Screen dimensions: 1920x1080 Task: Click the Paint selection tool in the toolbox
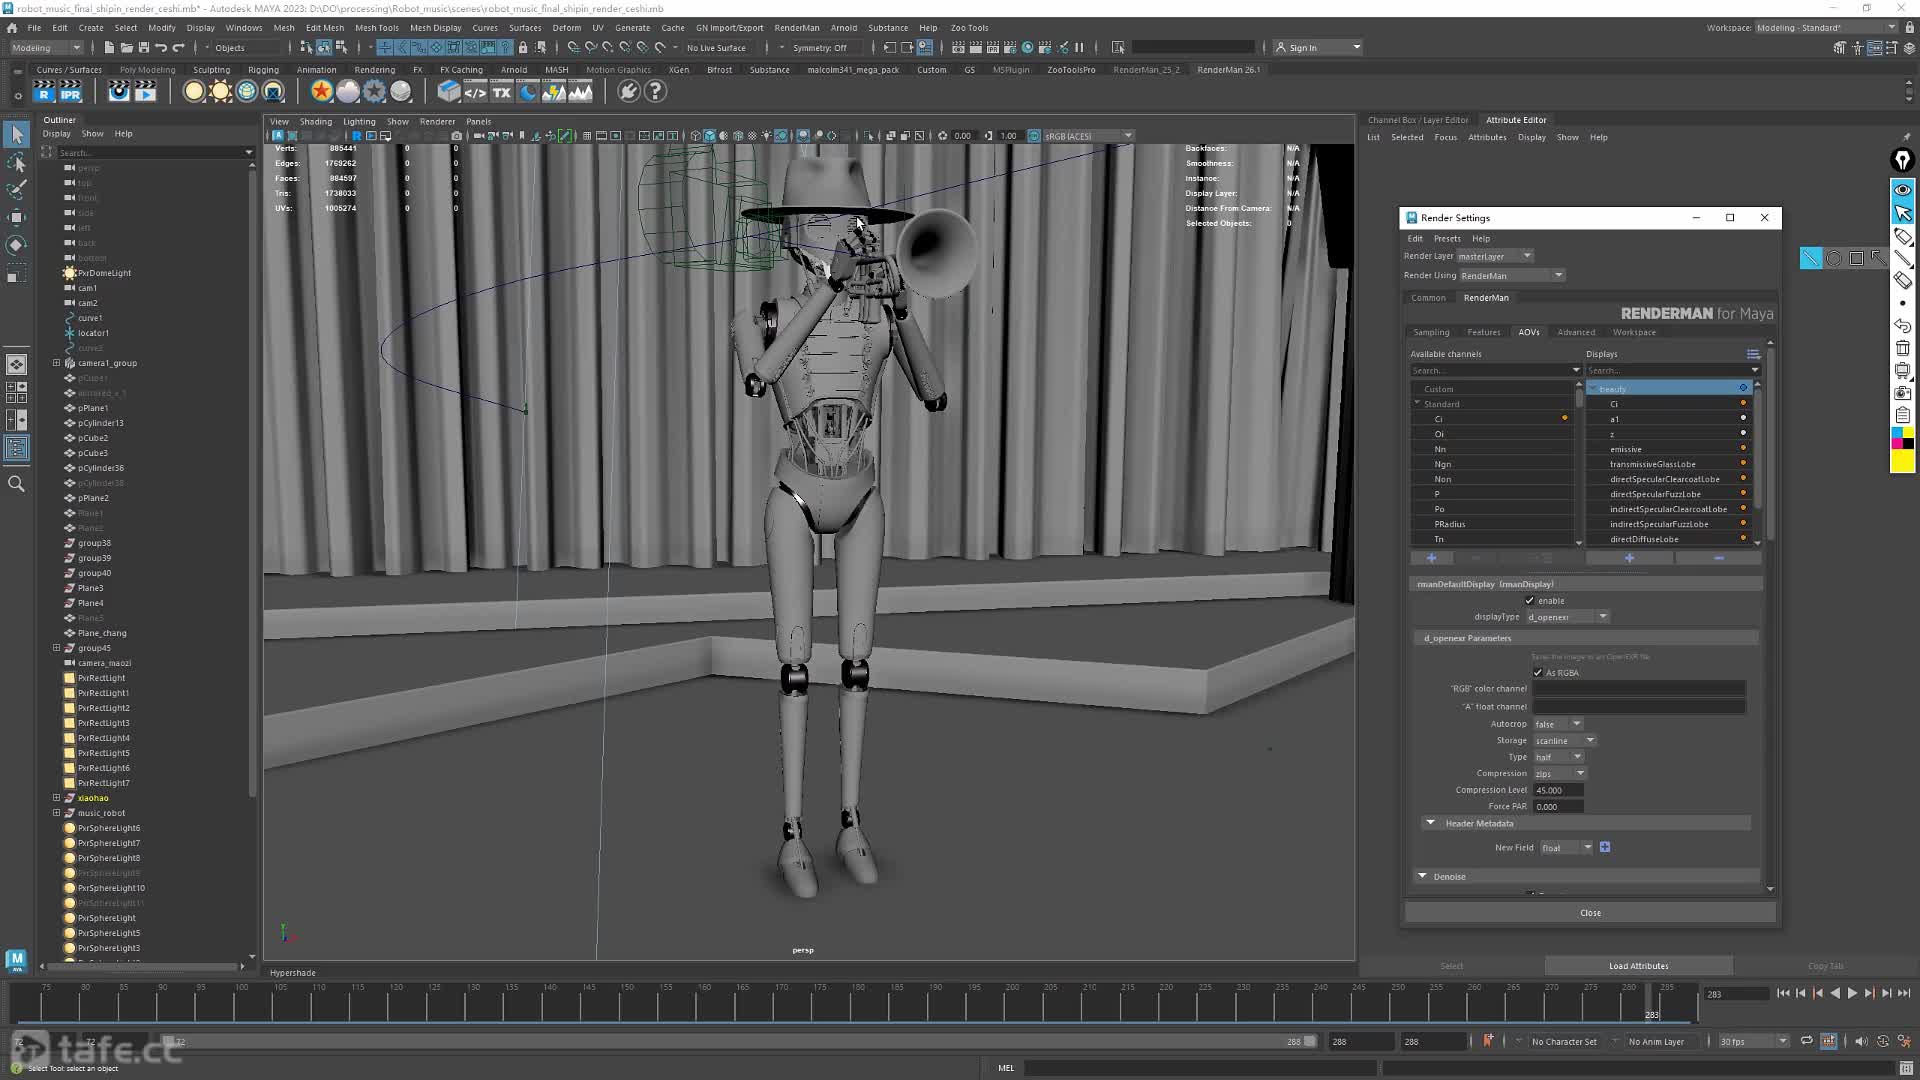click(17, 190)
